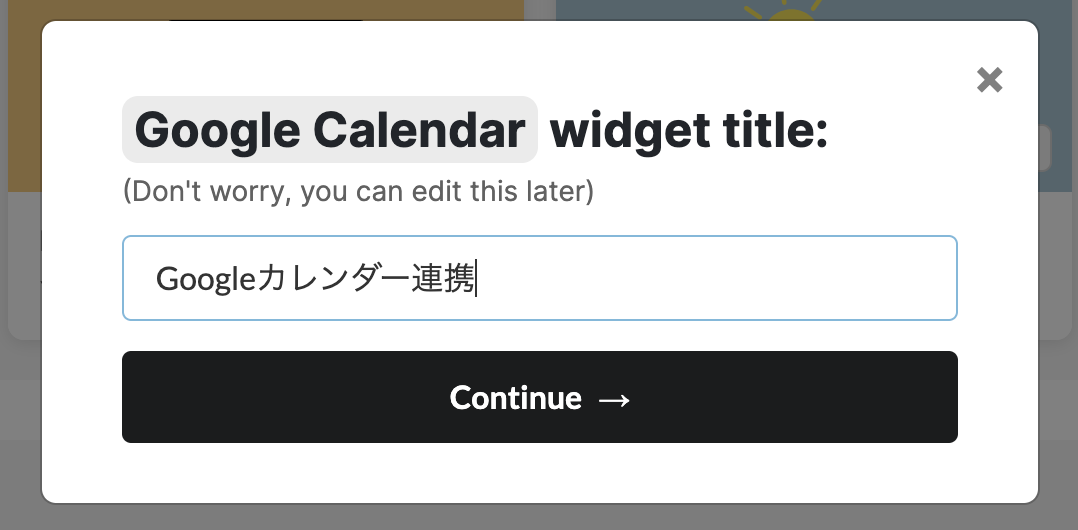Viewport: 1078px width, 530px height.
Task: Close the widget title dialog
Action: (989, 80)
